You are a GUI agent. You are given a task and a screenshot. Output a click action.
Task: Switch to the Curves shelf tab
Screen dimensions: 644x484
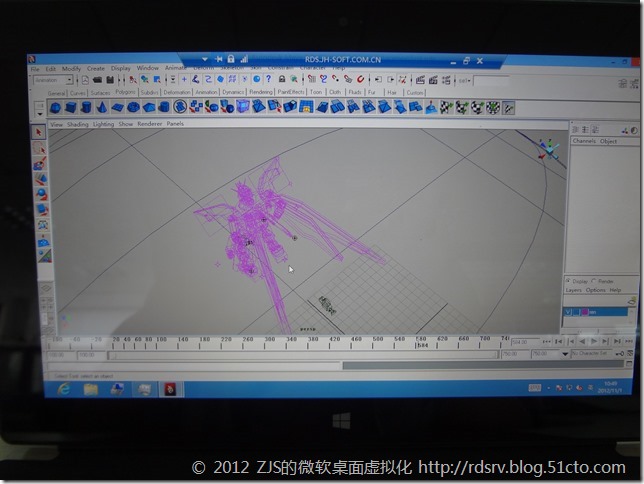coord(78,93)
